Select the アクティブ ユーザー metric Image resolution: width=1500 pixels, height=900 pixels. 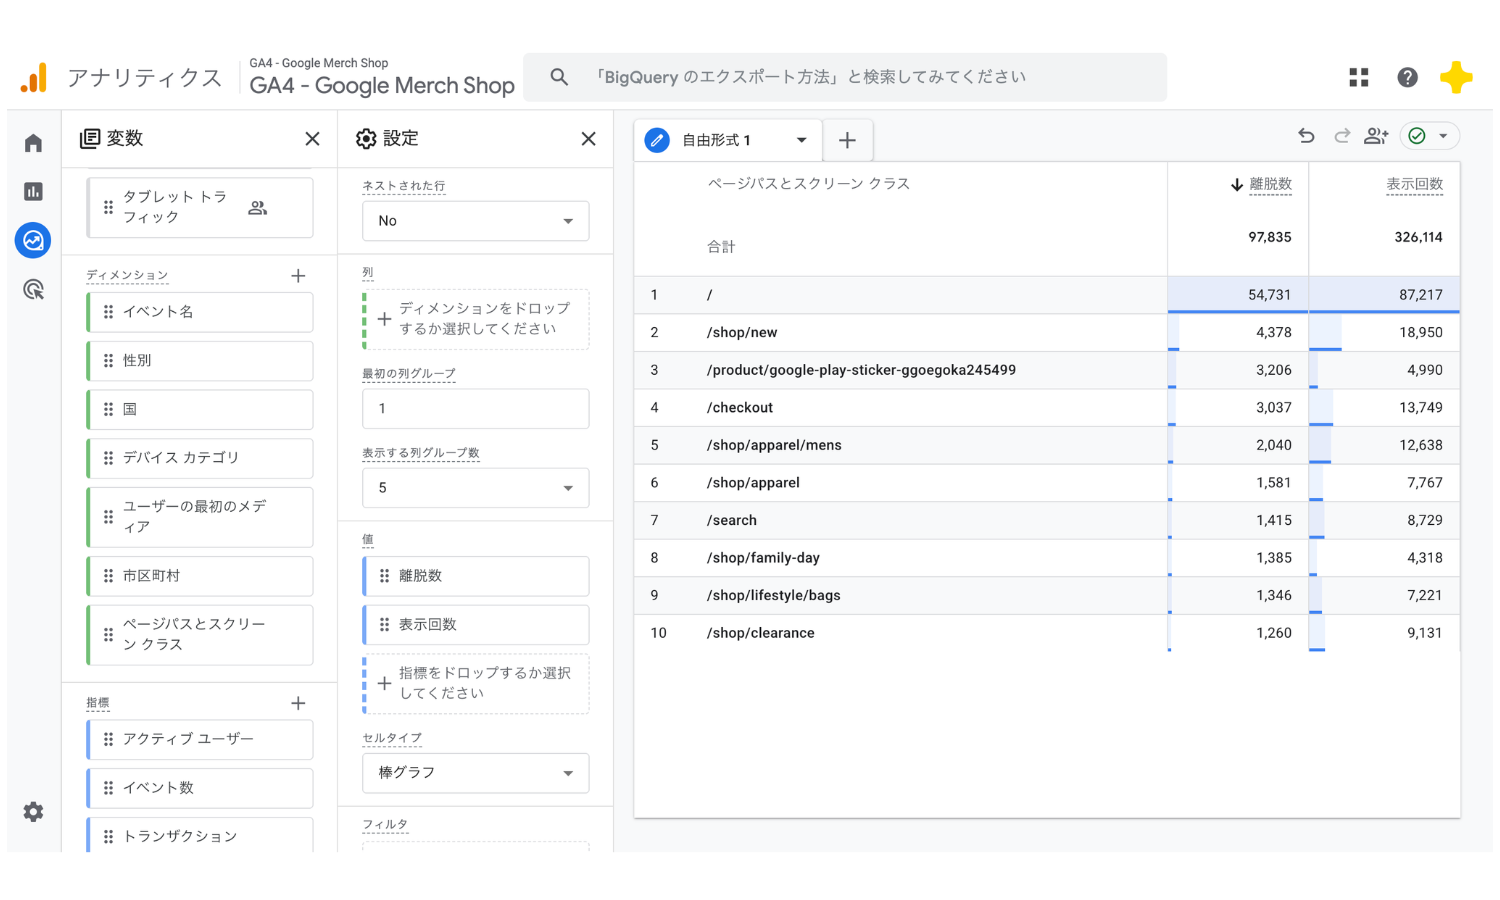[200, 740]
